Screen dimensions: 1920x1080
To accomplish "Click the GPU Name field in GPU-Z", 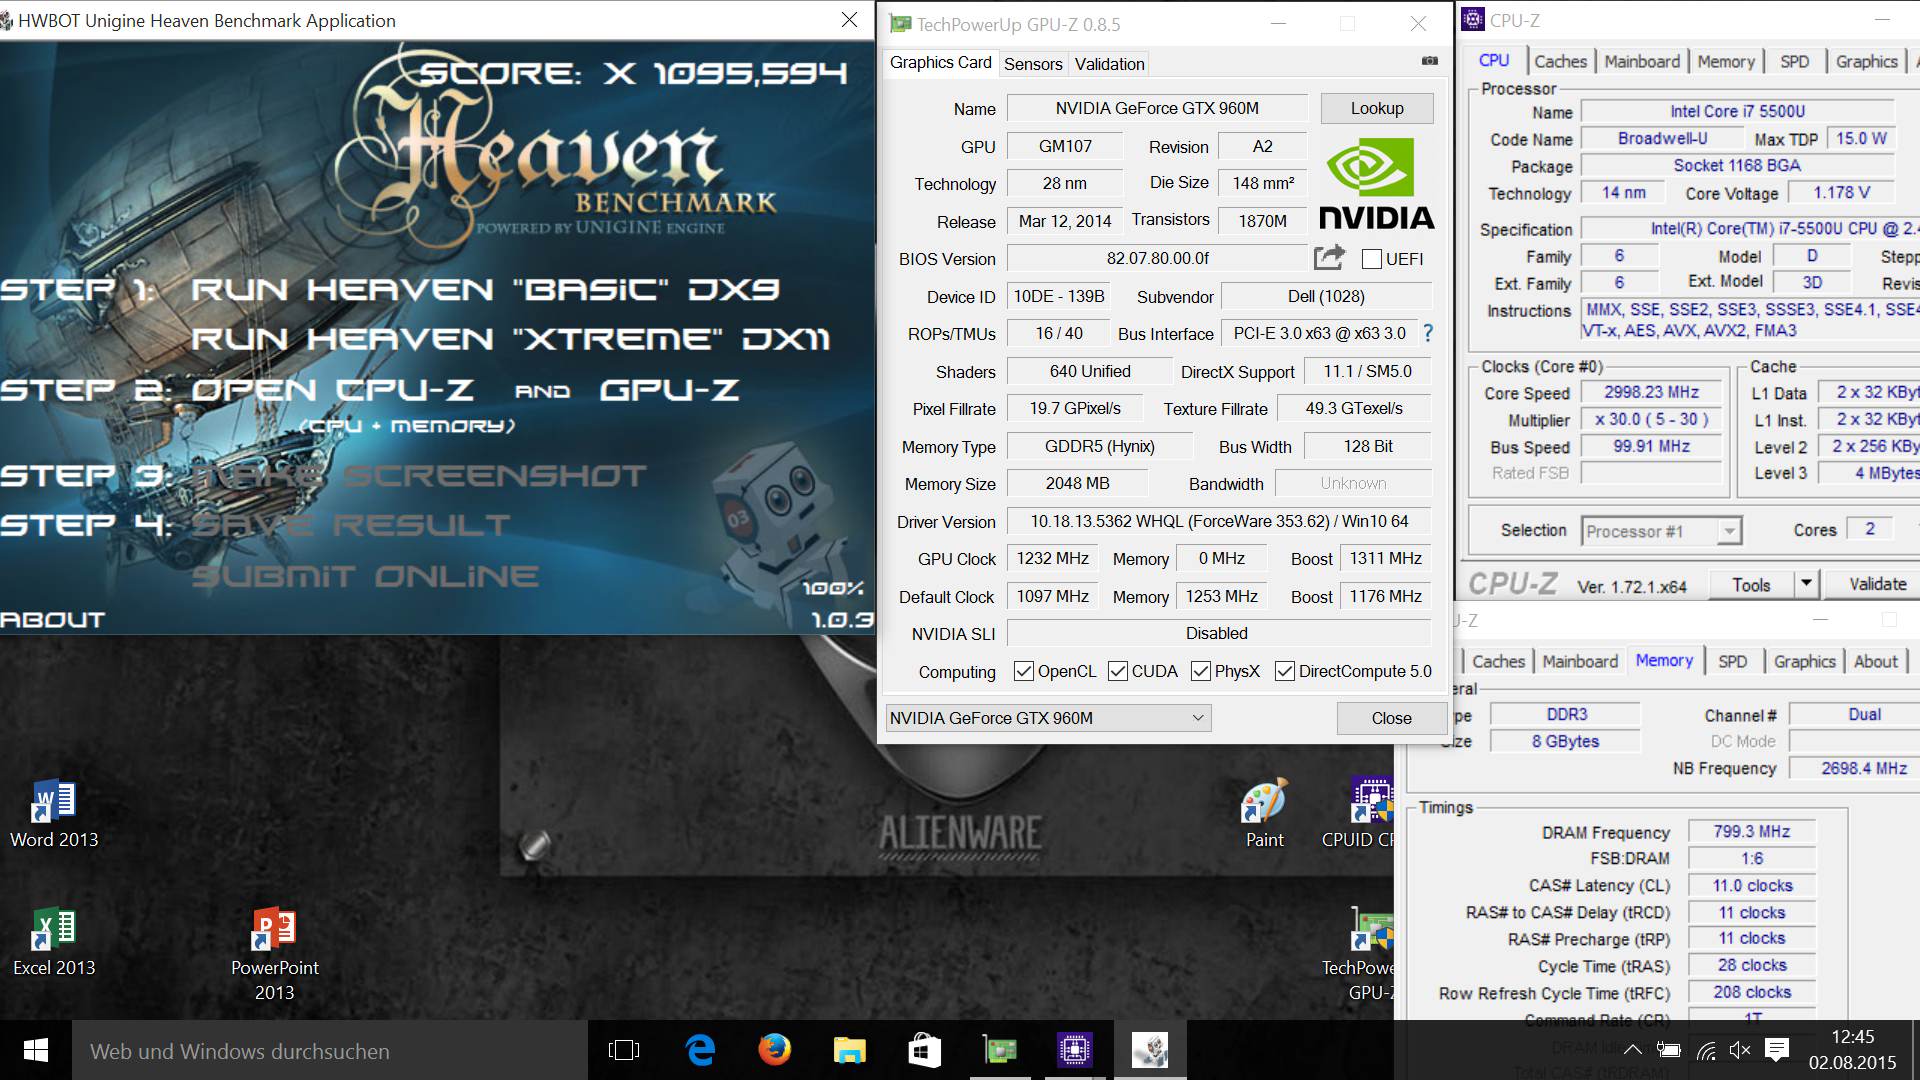I will [x=1157, y=108].
